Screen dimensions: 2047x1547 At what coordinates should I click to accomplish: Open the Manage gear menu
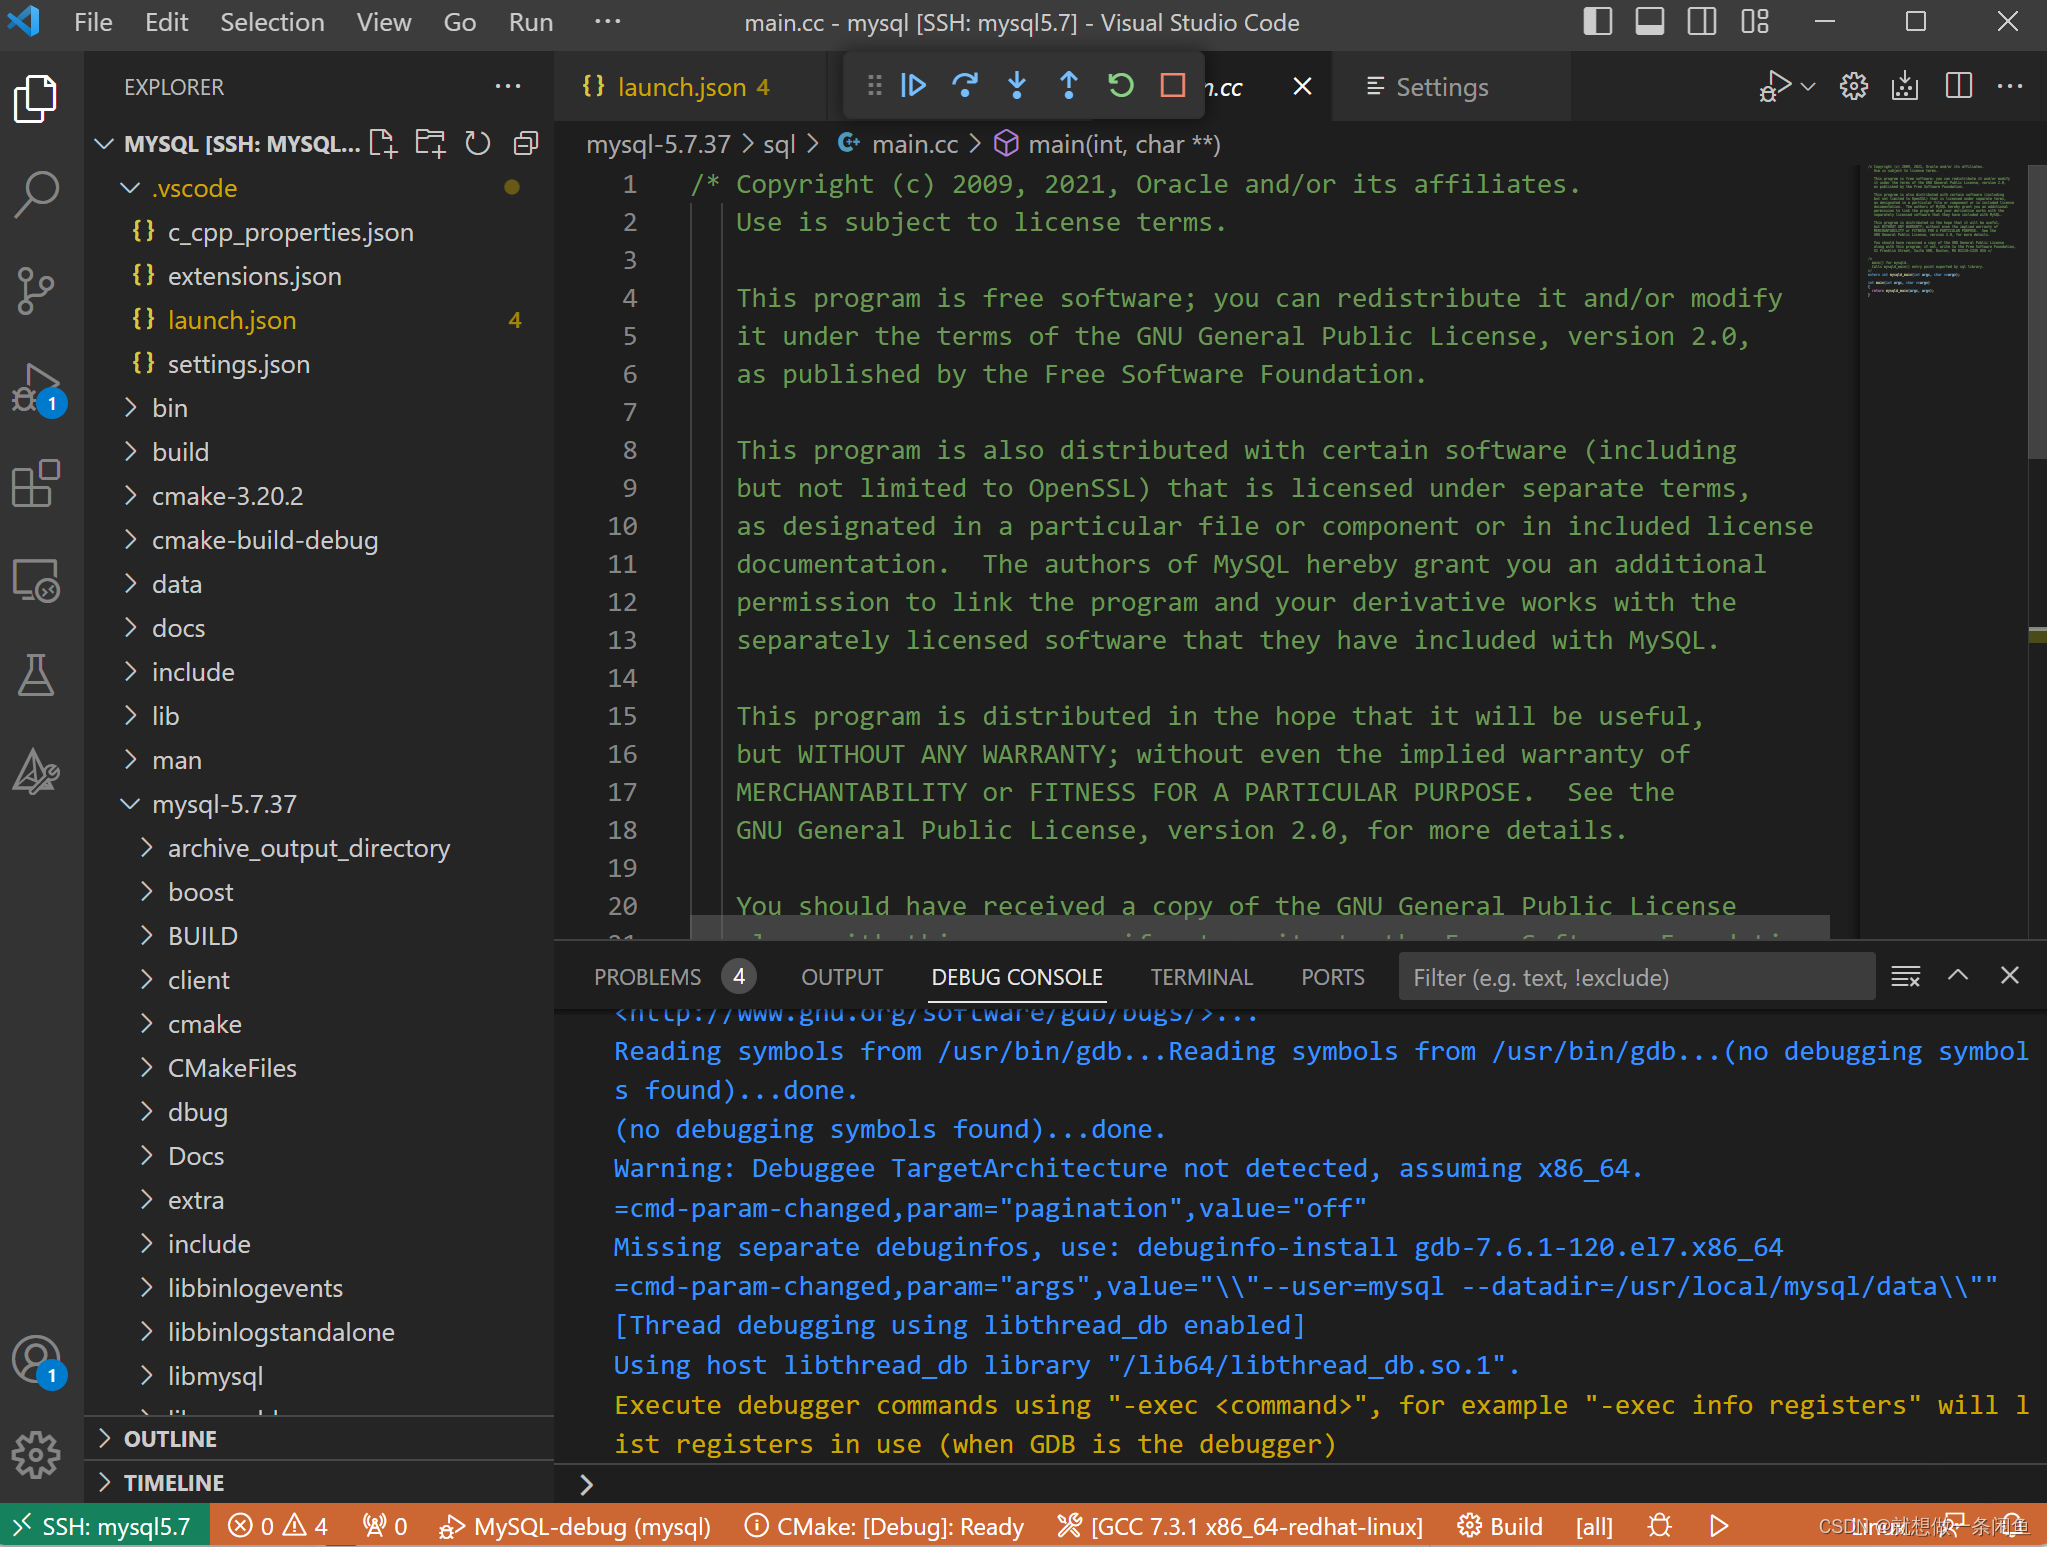coord(36,1455)
